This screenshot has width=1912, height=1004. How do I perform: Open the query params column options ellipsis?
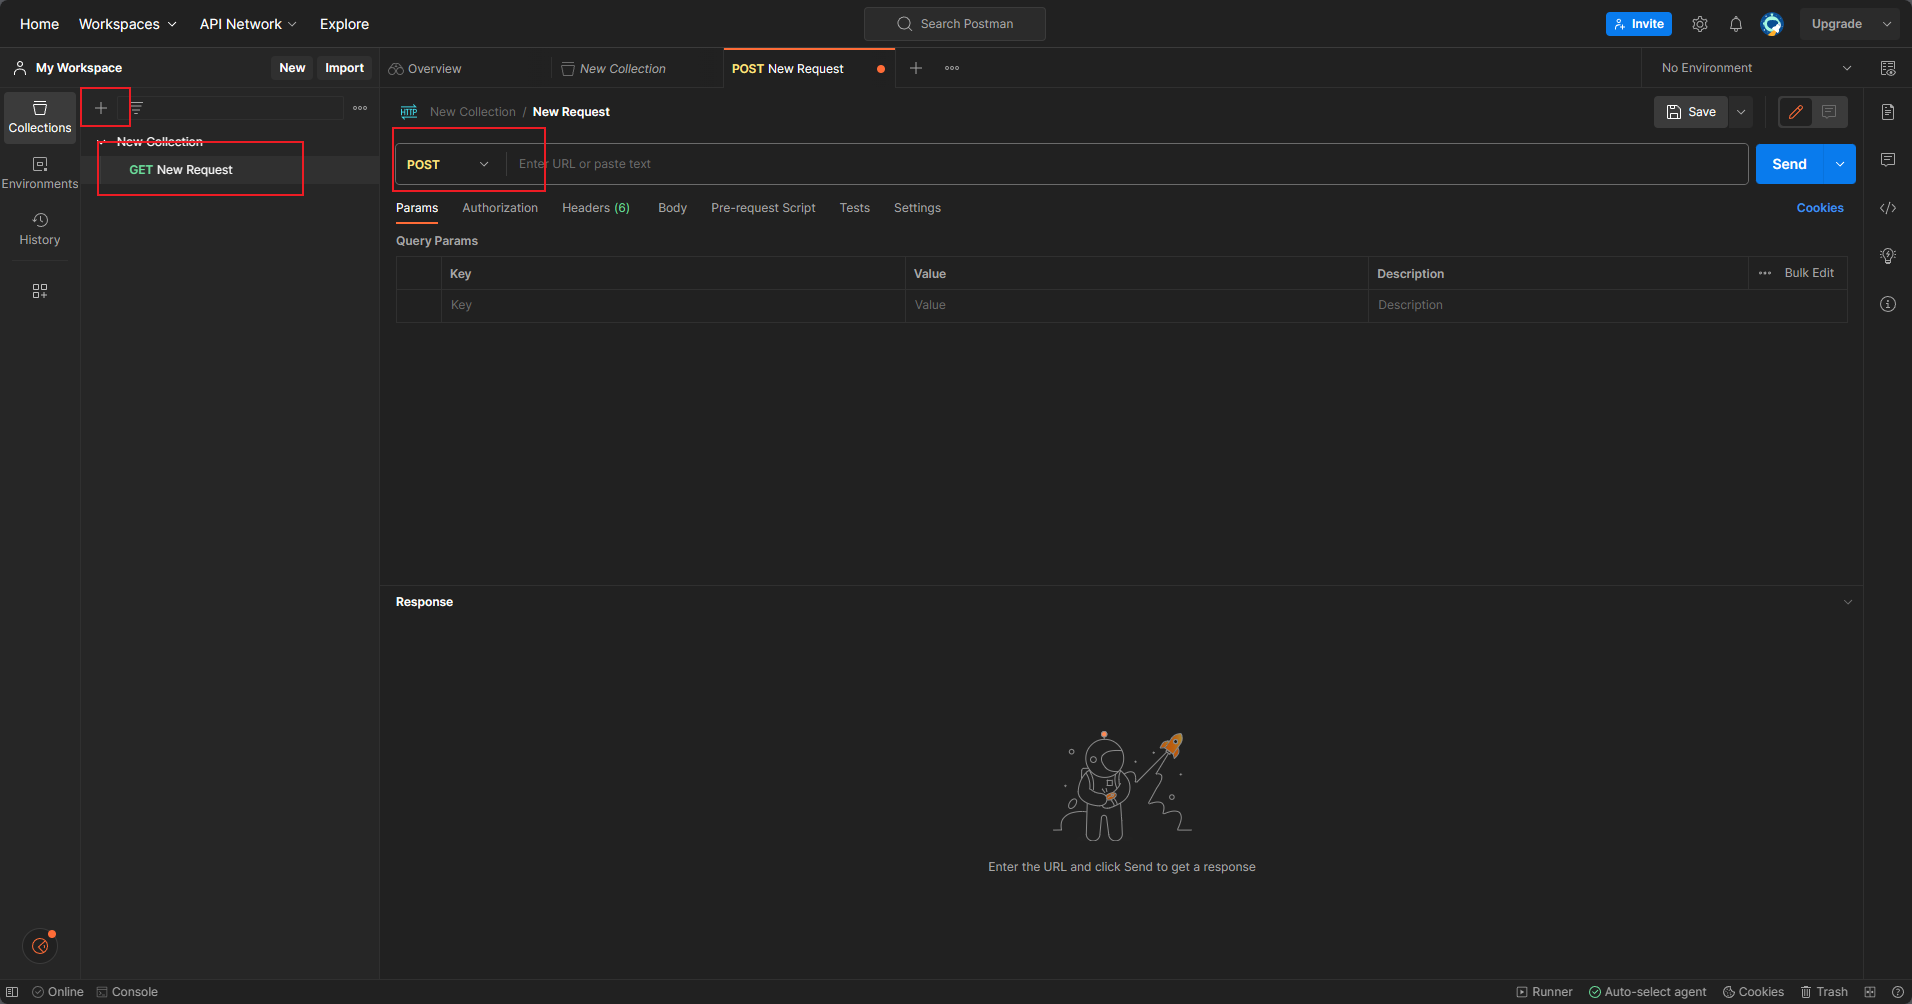pyautogui.click(x=1765, y=273)
